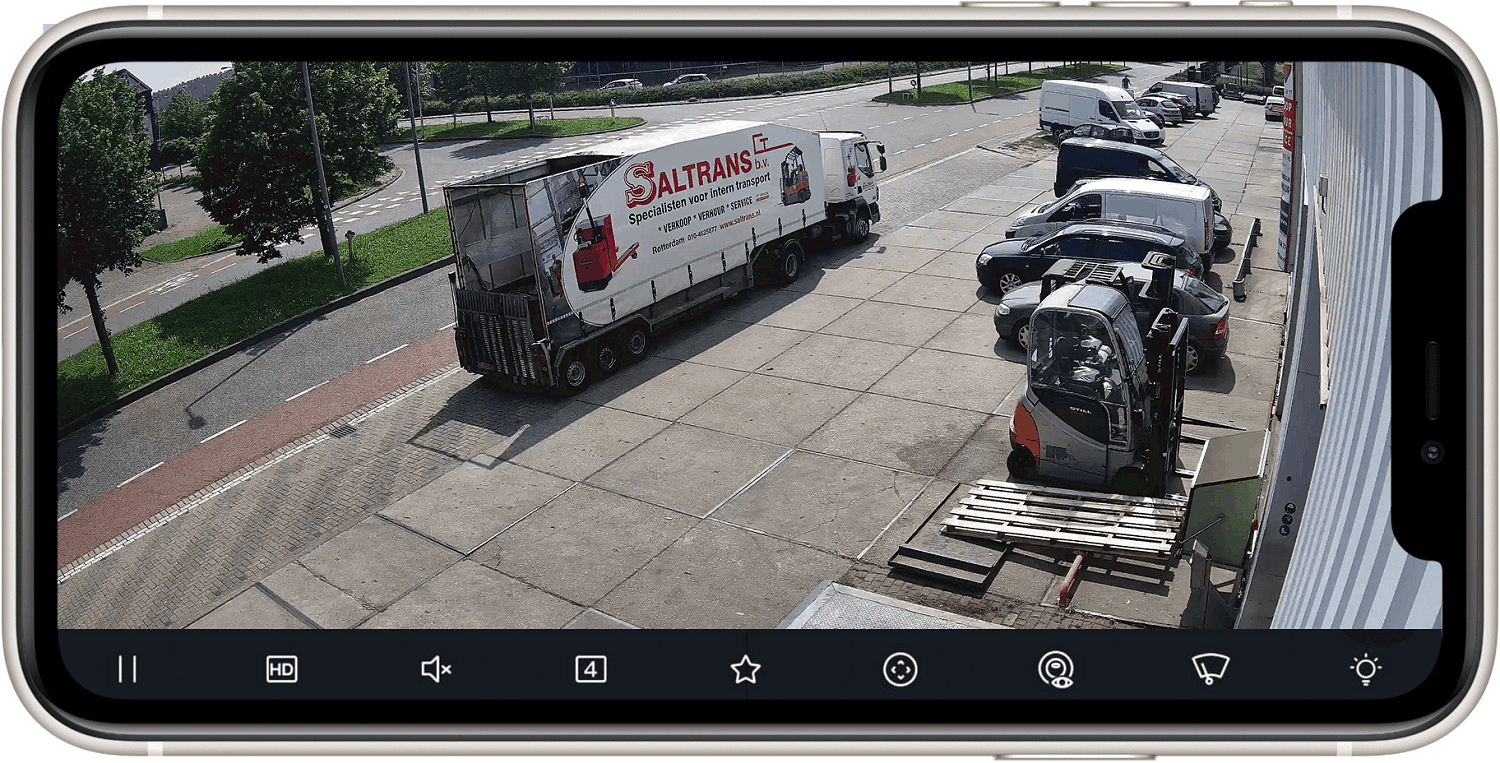The height and width of the screenshot is (763, 1500).
Task: Open the 4-camera split view
Action: 591,669
